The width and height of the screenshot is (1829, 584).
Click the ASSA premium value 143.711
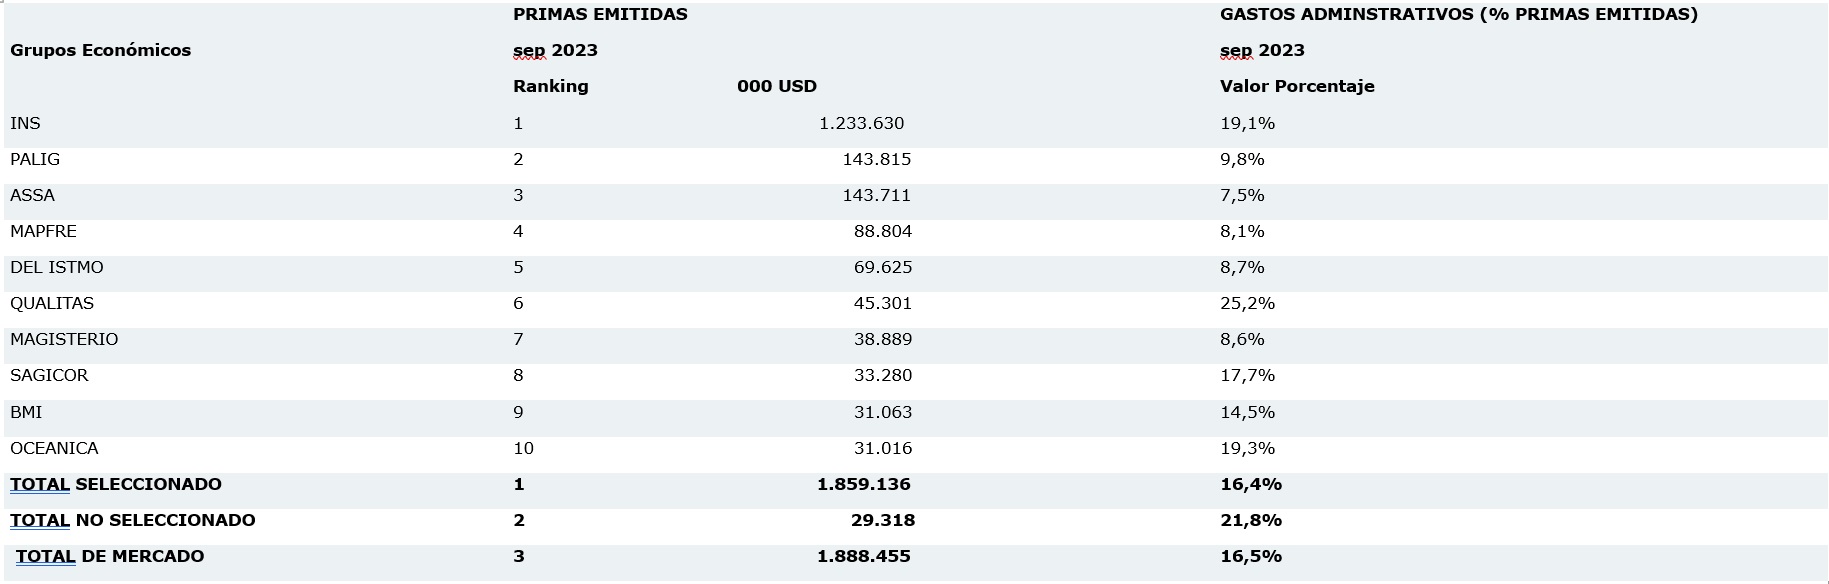click(876, 195)
